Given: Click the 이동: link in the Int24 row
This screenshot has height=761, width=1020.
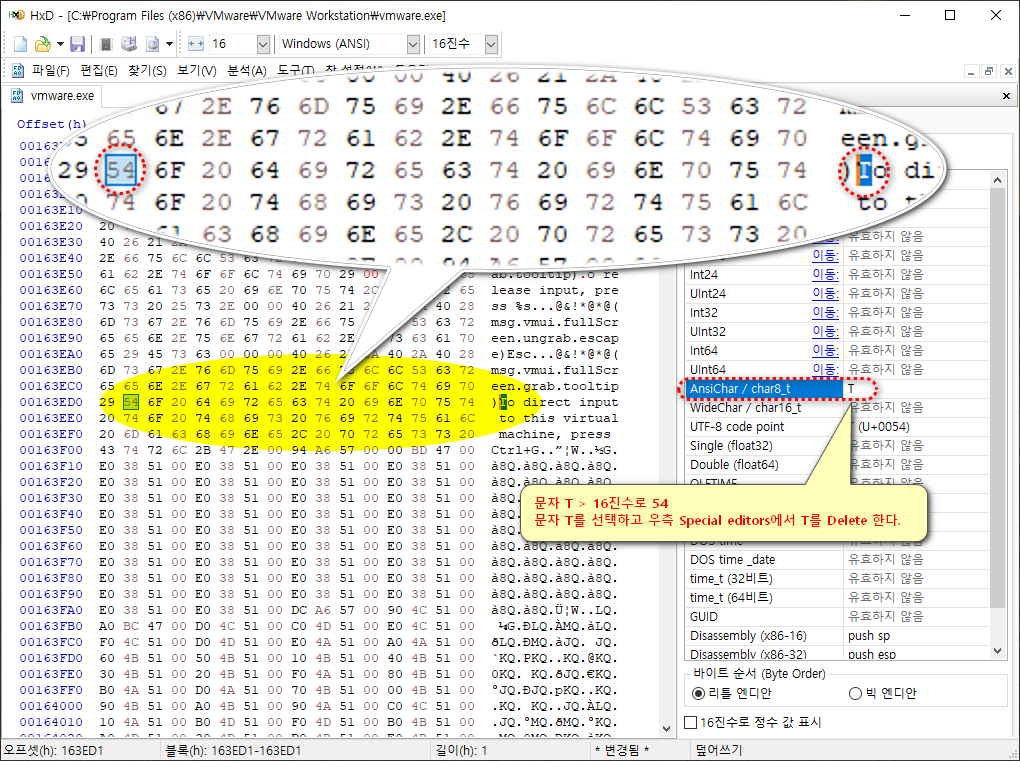Looking at the screenshot, I should click(x=825, y=274).
